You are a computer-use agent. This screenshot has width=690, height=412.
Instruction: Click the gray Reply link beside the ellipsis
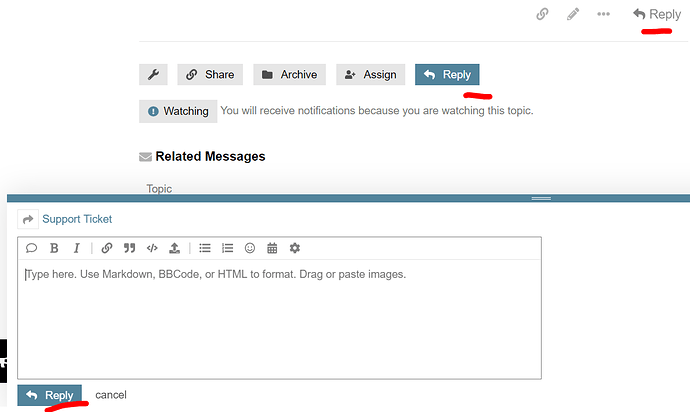click(657, 14)
